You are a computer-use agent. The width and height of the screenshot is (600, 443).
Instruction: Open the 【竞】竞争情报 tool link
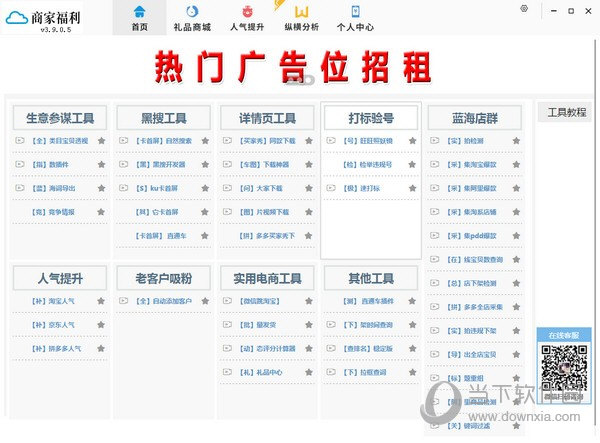click(x=53, y=212)
